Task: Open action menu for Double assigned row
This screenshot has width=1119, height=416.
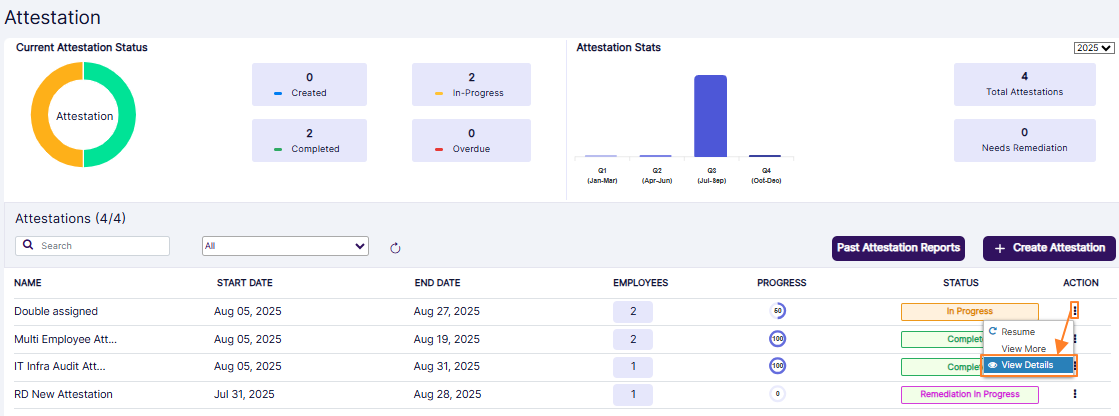Action: coord(1075,311)
